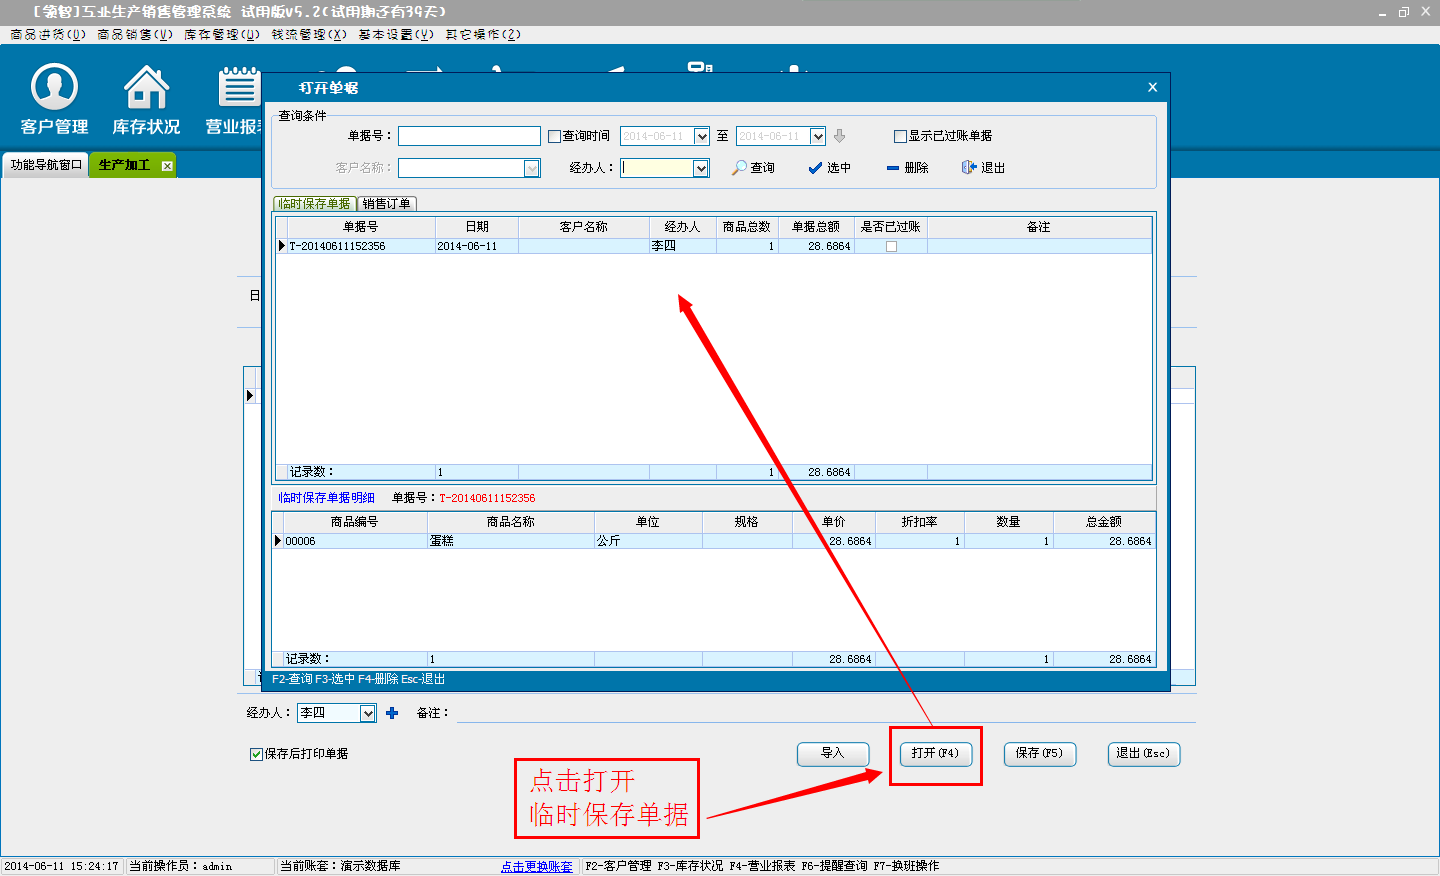Toggle the 保存后打印单据 checkbox
The width and height of the screenshot is (1440, 876).
256,754
